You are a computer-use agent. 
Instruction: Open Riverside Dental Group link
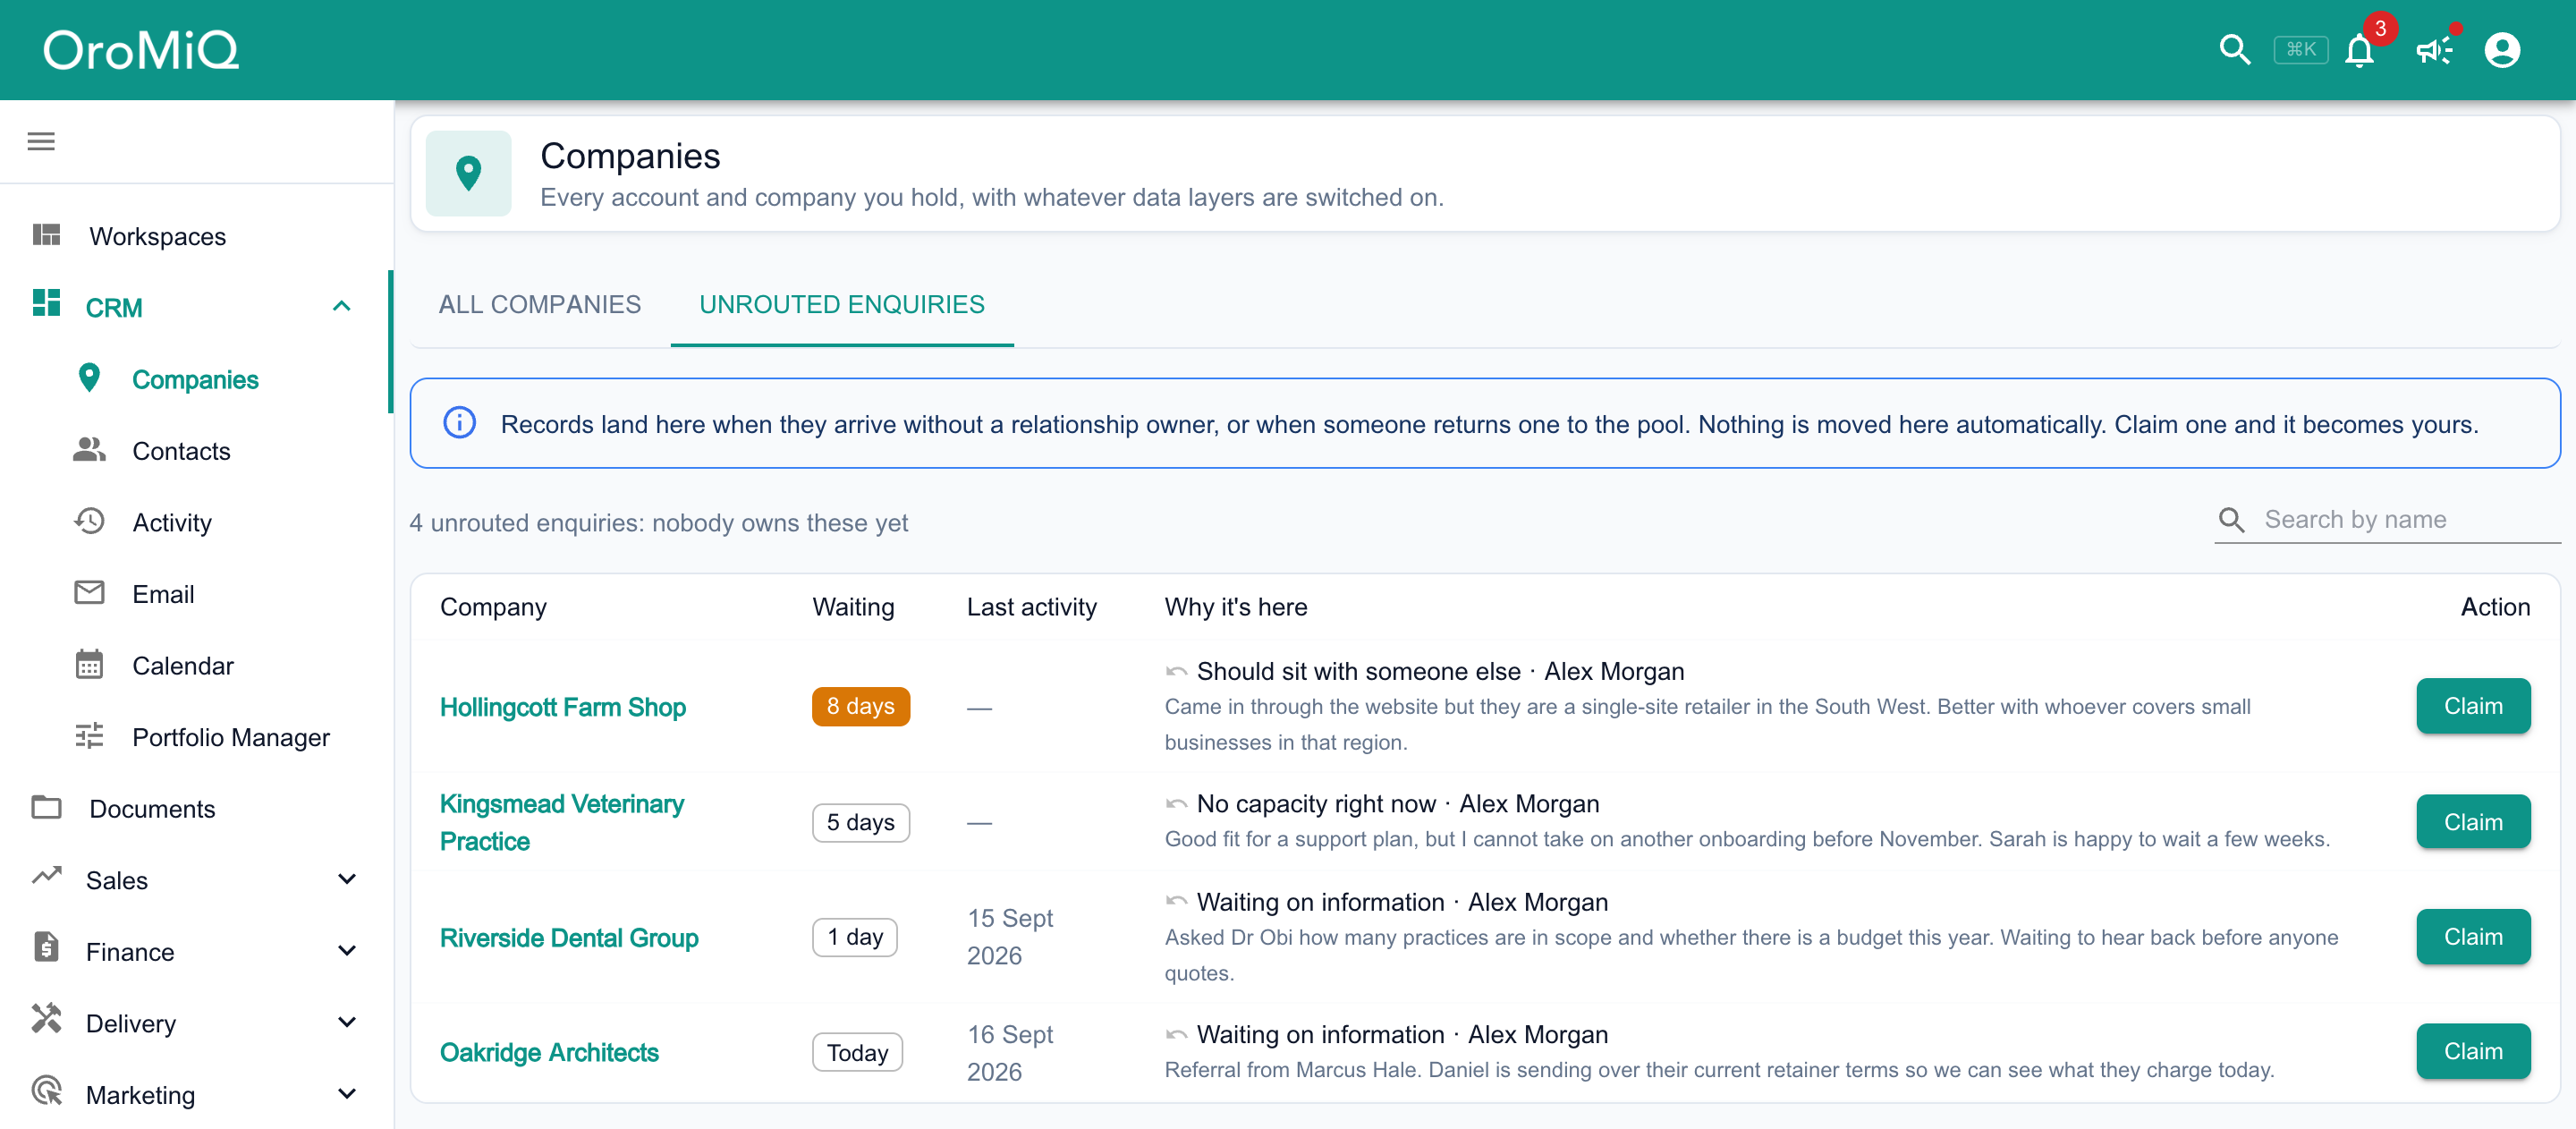coord(569,938)
